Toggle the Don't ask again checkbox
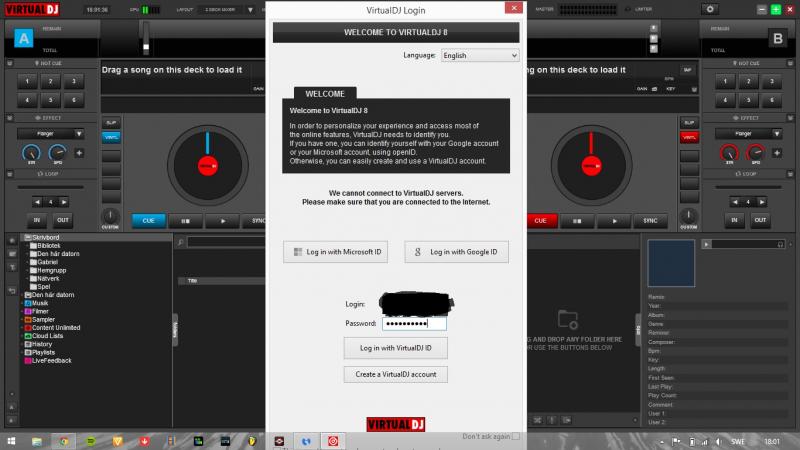 tap(516, 436)
